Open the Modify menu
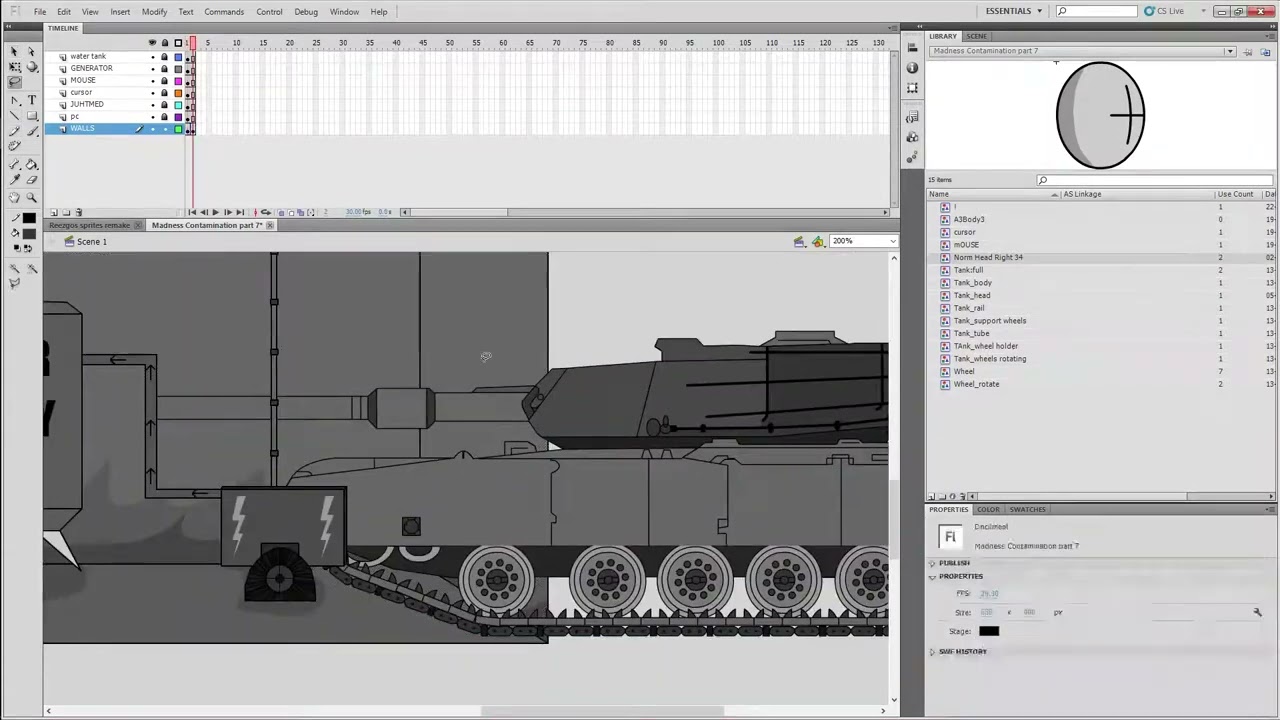Viewport: 1280px width, 720px height. (x=154, y=12)
